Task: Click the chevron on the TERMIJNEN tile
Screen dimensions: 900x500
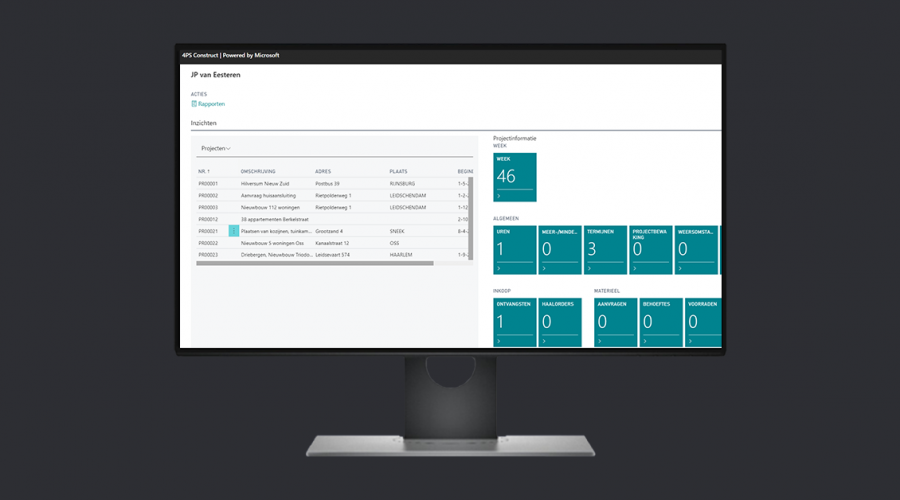Action: (x=589, y=268)
